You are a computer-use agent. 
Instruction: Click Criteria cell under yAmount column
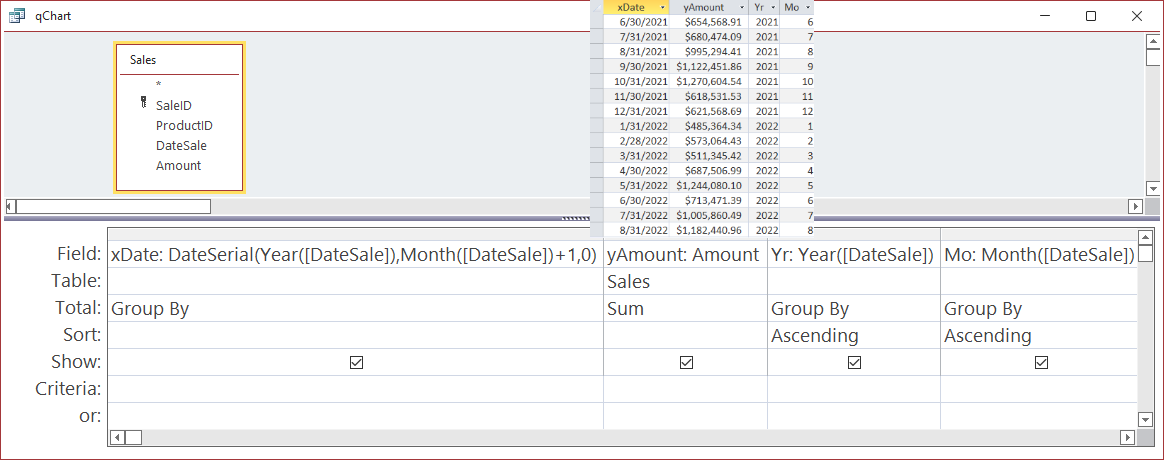point(685,389)
